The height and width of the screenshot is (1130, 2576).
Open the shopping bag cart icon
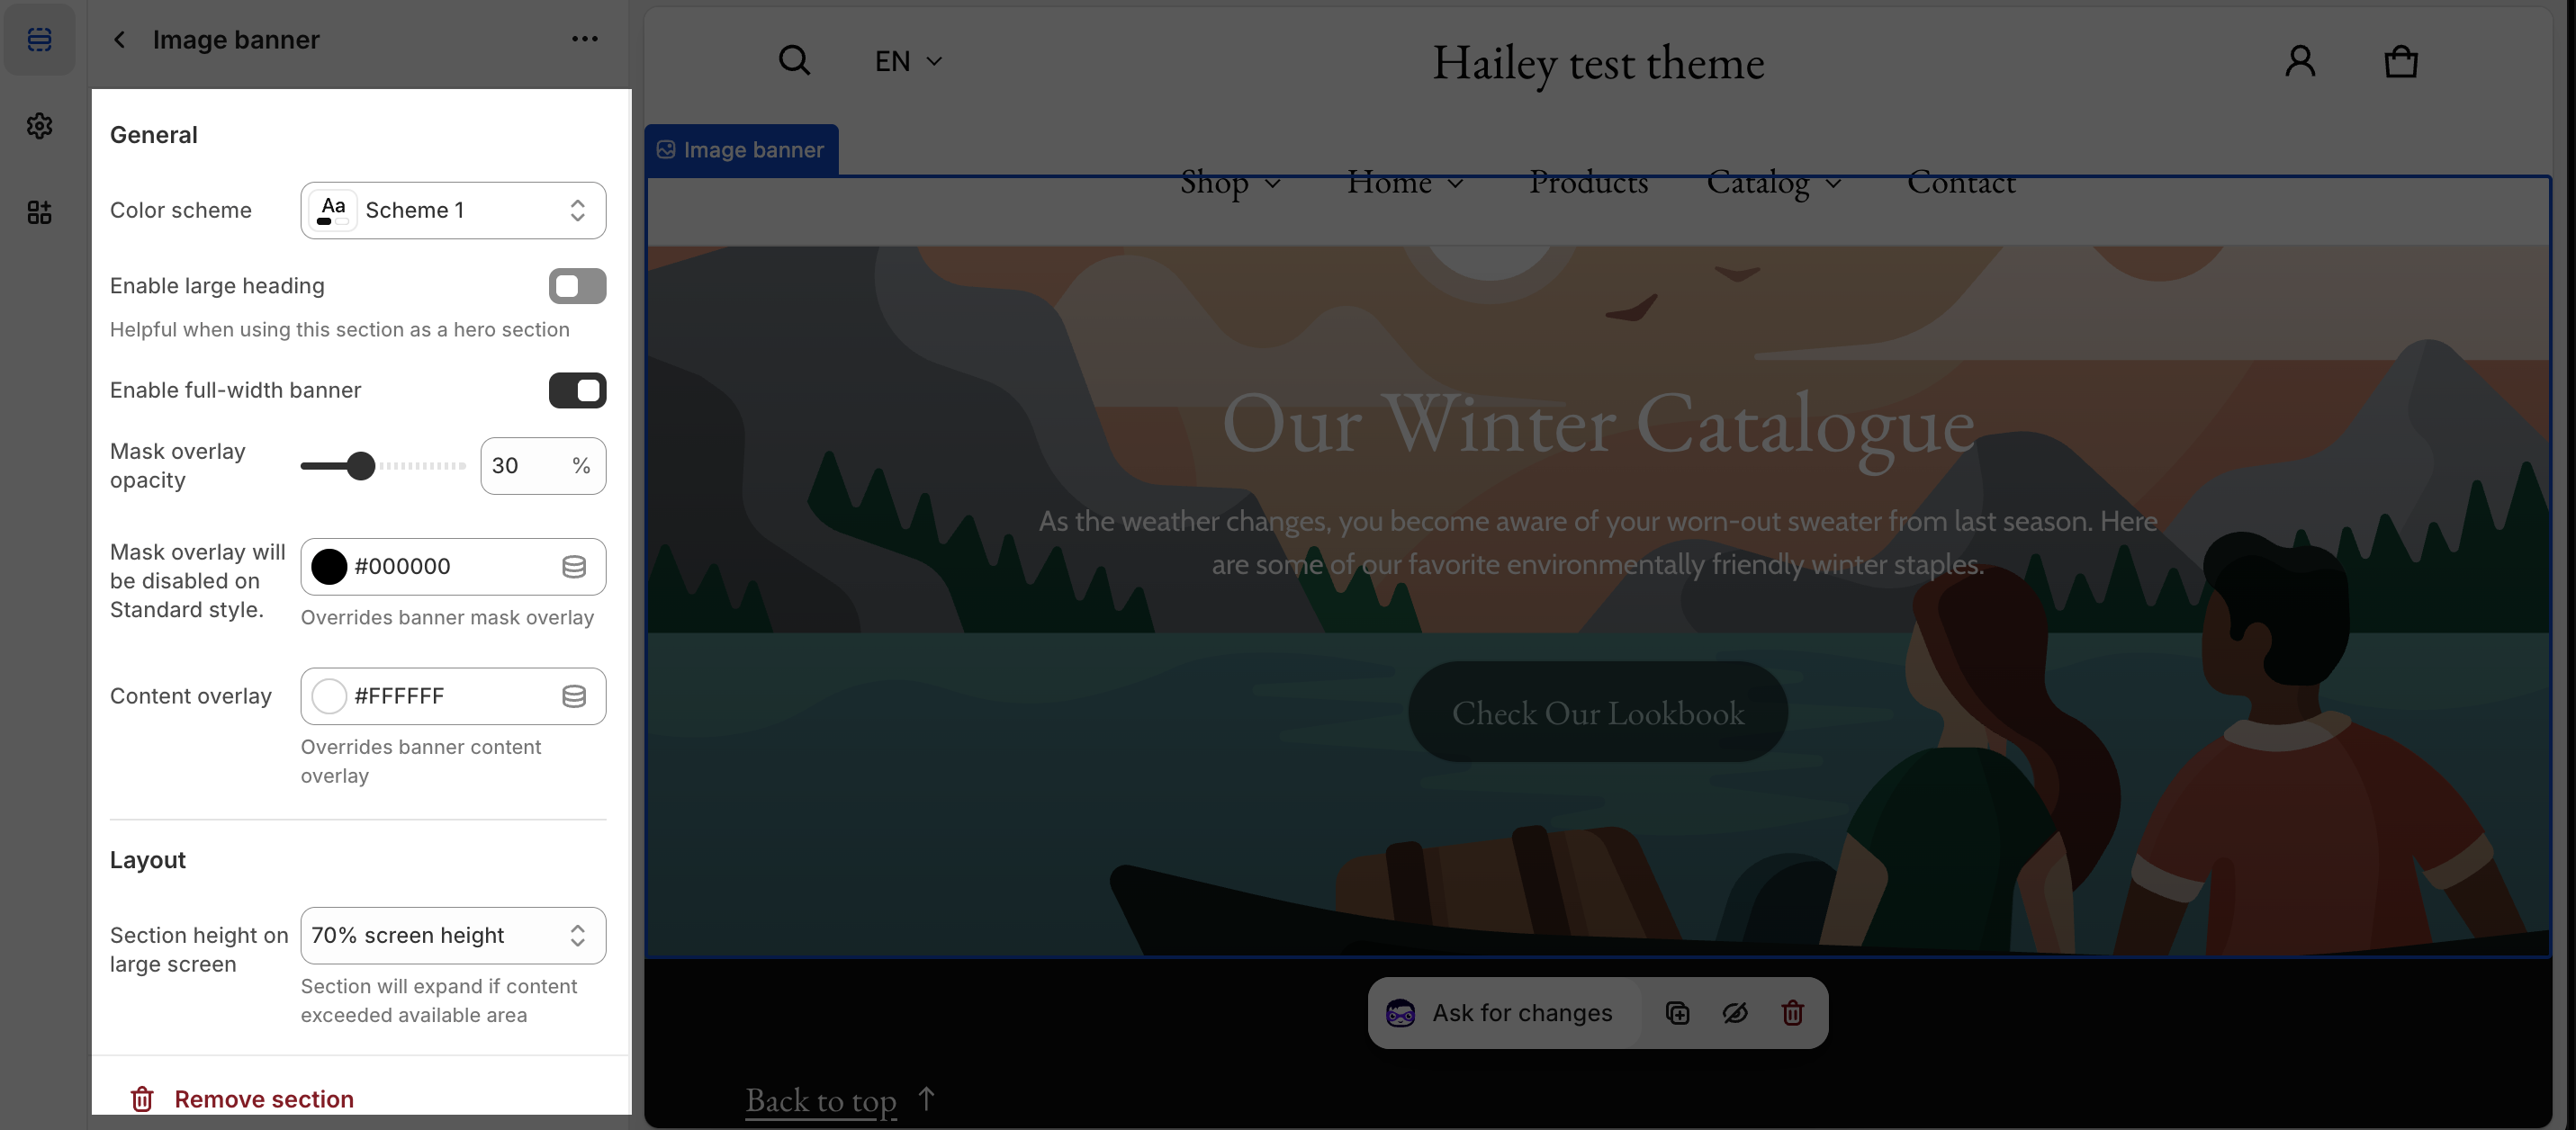pos(2400,61)
